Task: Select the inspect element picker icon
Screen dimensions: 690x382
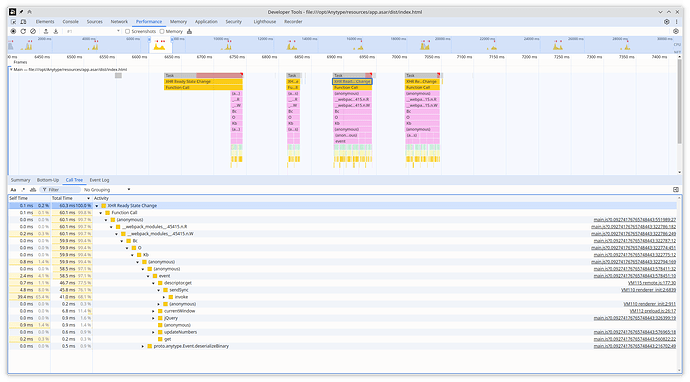Action: pyautogui.click(x=13, y=22)
